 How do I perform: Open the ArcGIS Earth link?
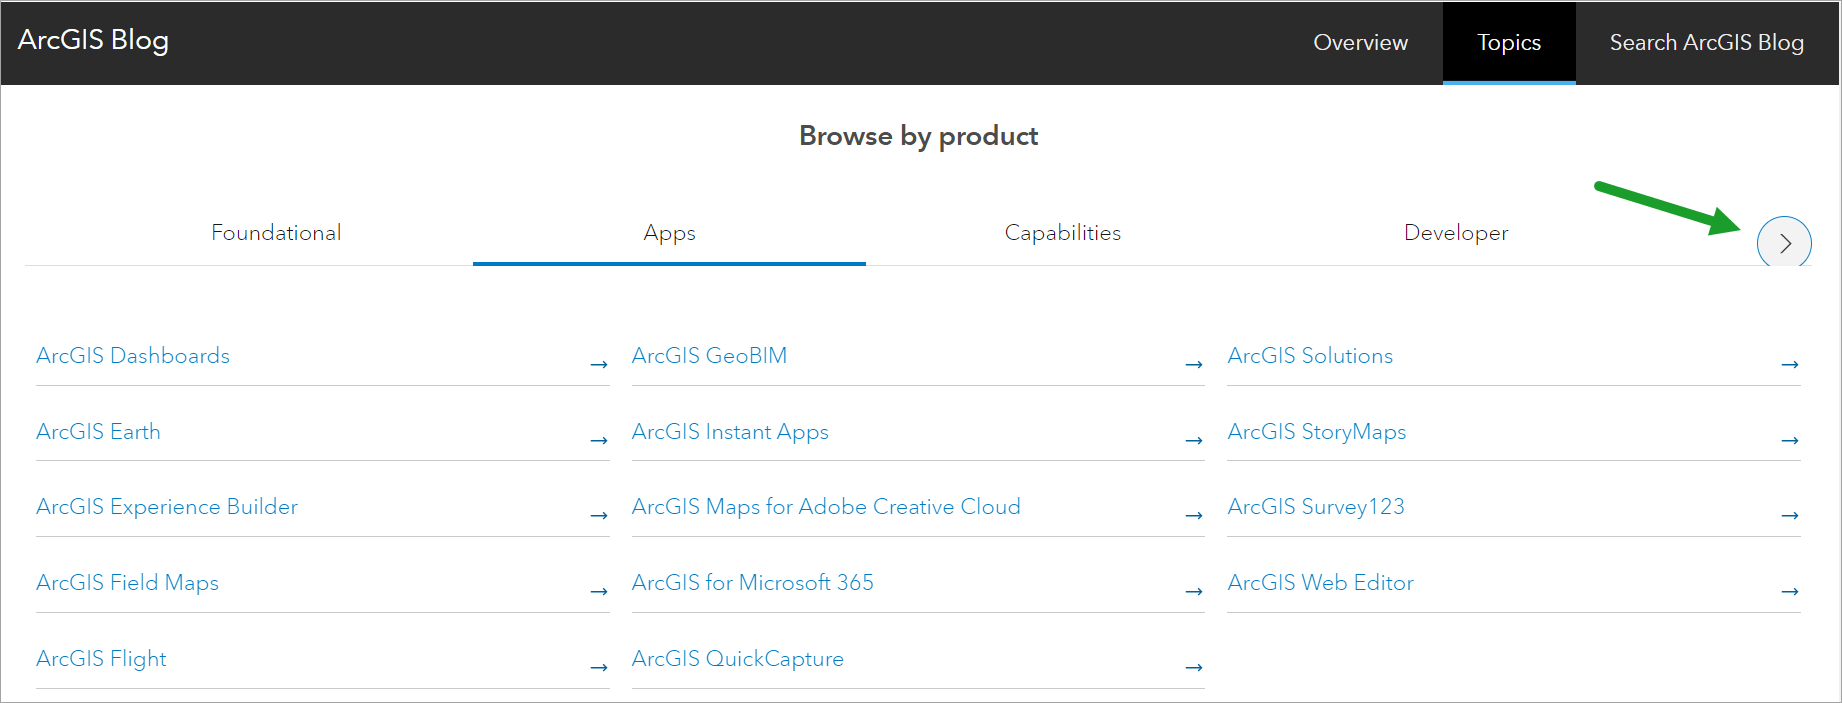click(x=98, y=432)
